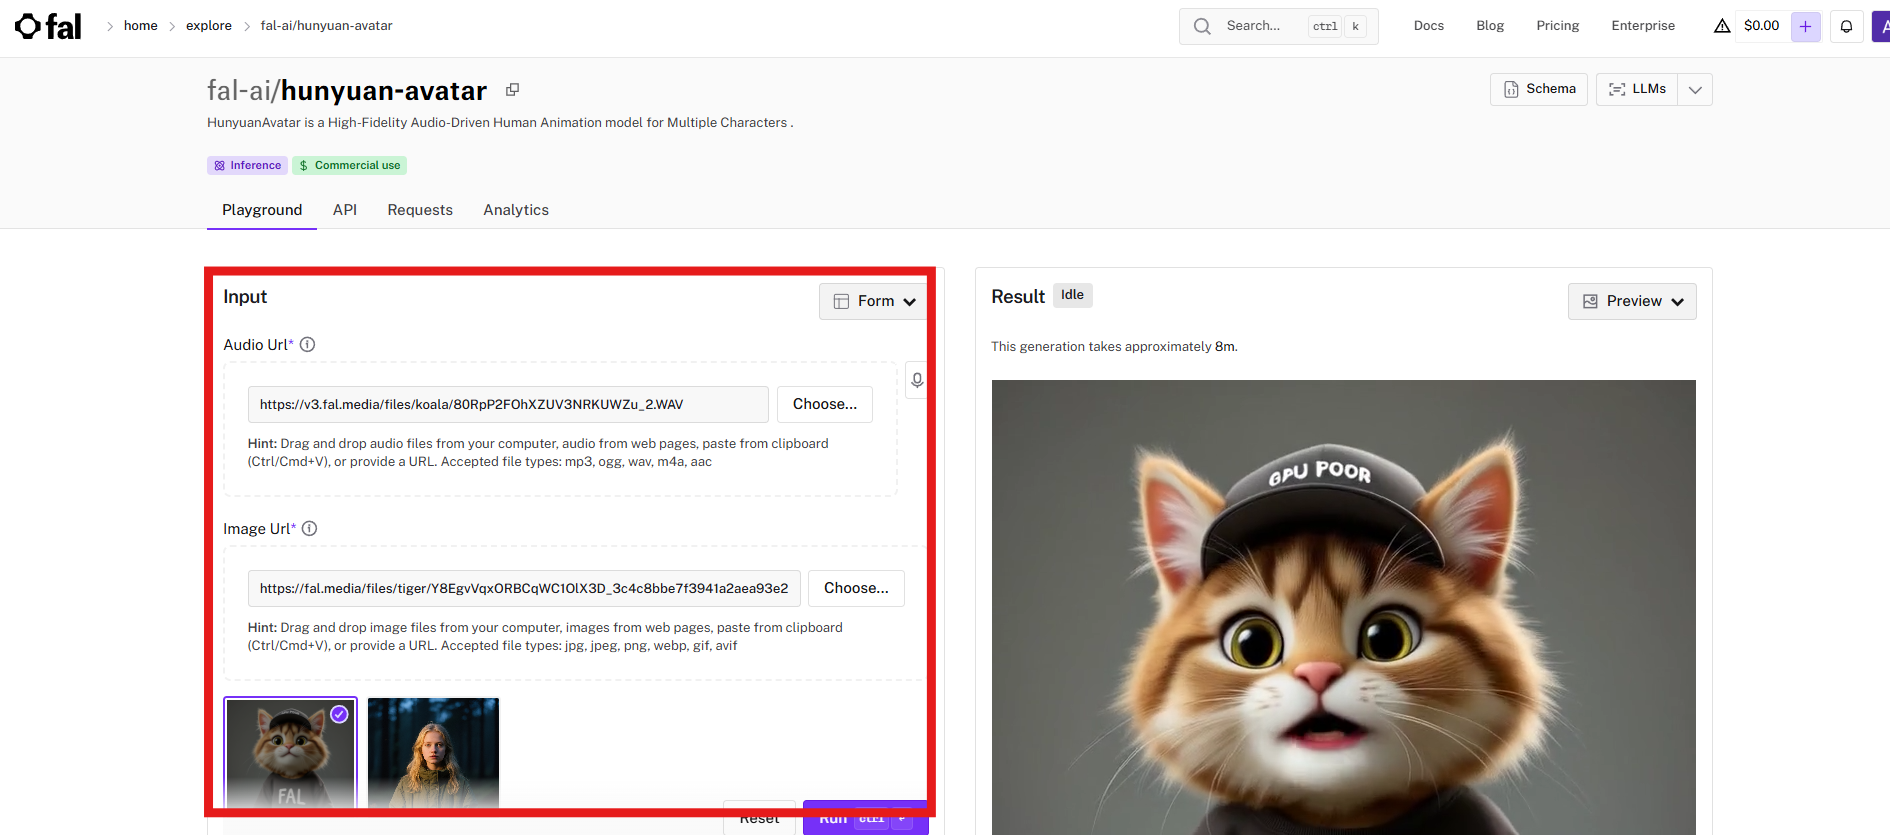This screenshot has width=1890, height=835.
Task: Show info tooltip for Audio Url
Action: [x=308, y=345]
